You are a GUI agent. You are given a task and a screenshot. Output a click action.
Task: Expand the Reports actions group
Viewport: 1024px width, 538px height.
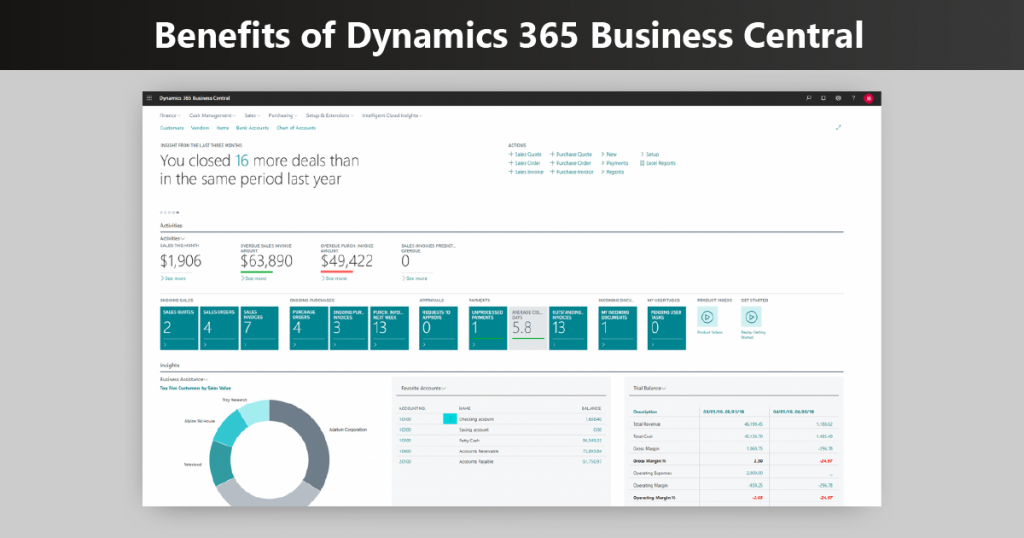click(x=613, y=172)
